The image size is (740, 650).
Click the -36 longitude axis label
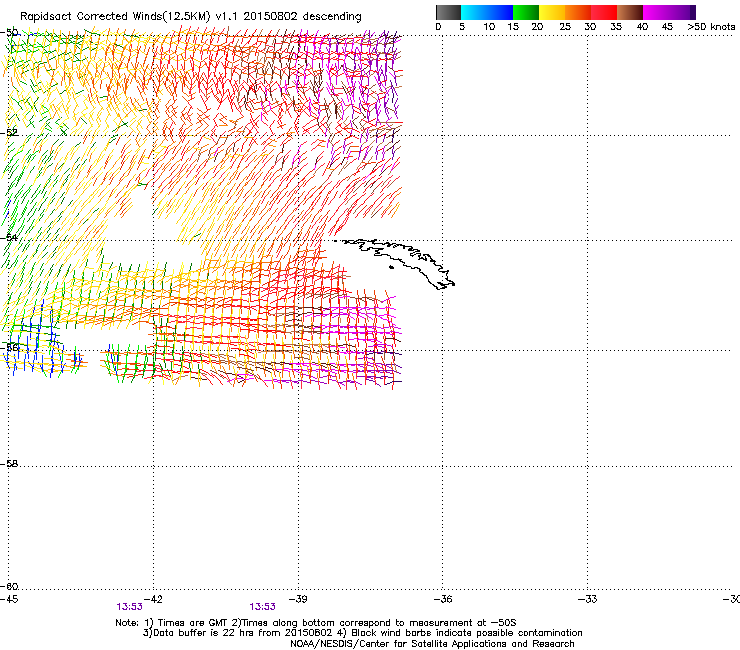(443, 599)
